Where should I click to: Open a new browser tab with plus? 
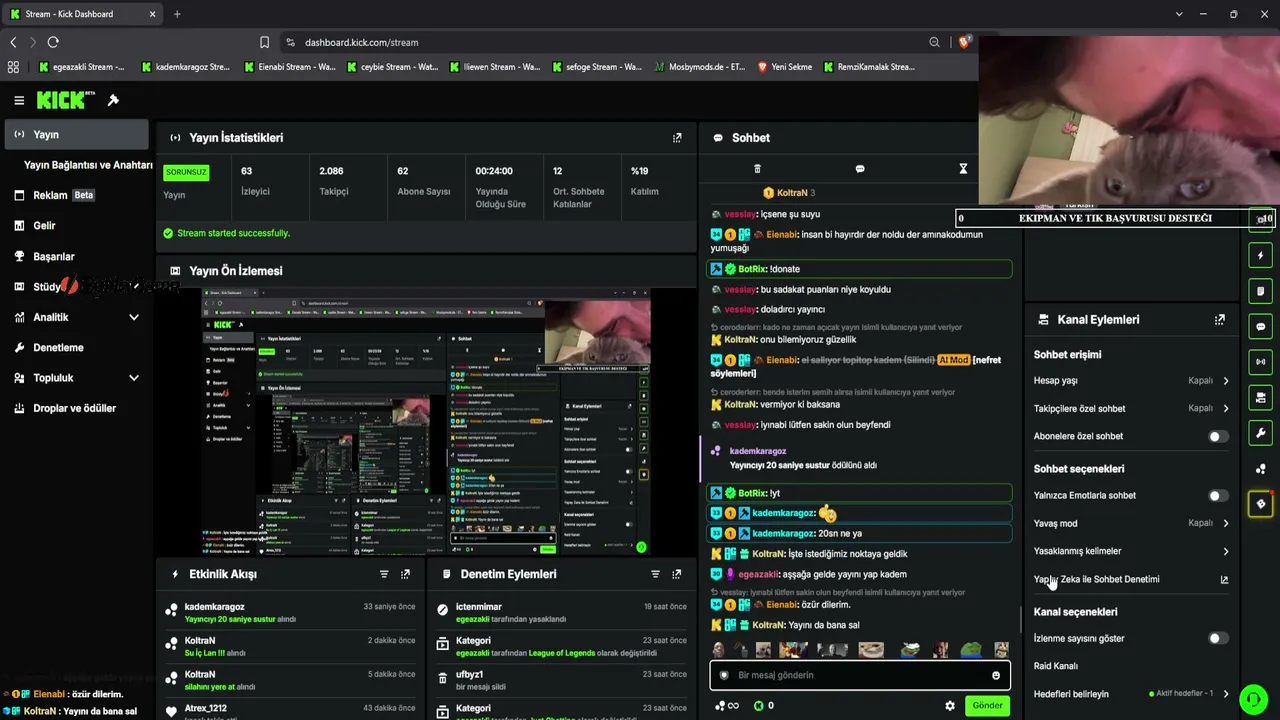tap(177, 14)
